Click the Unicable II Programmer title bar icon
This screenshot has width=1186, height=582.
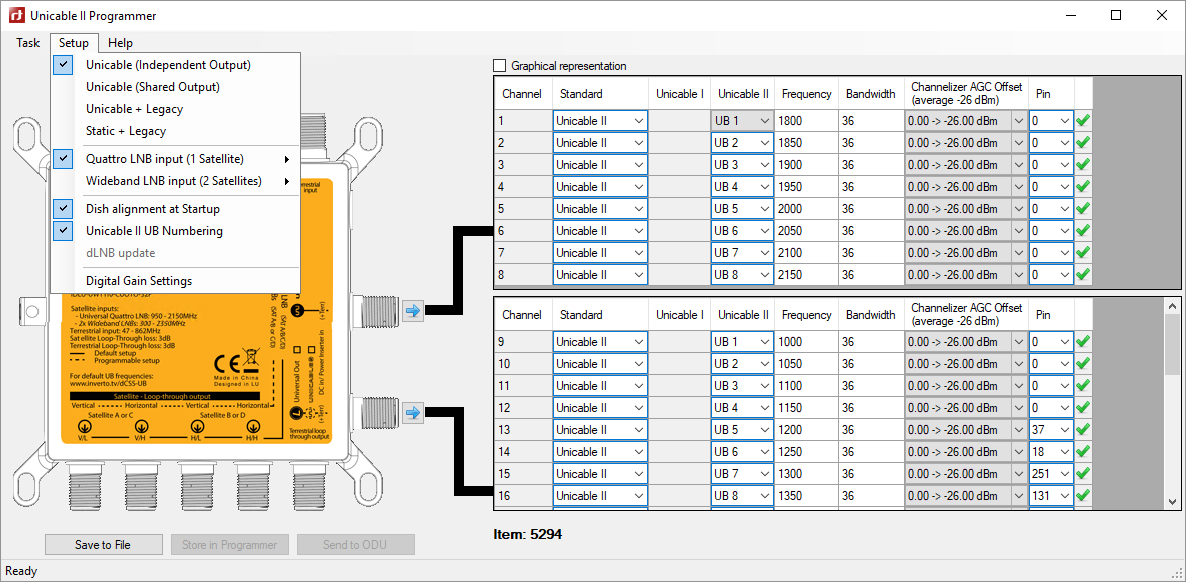click(x=15, y=16)
